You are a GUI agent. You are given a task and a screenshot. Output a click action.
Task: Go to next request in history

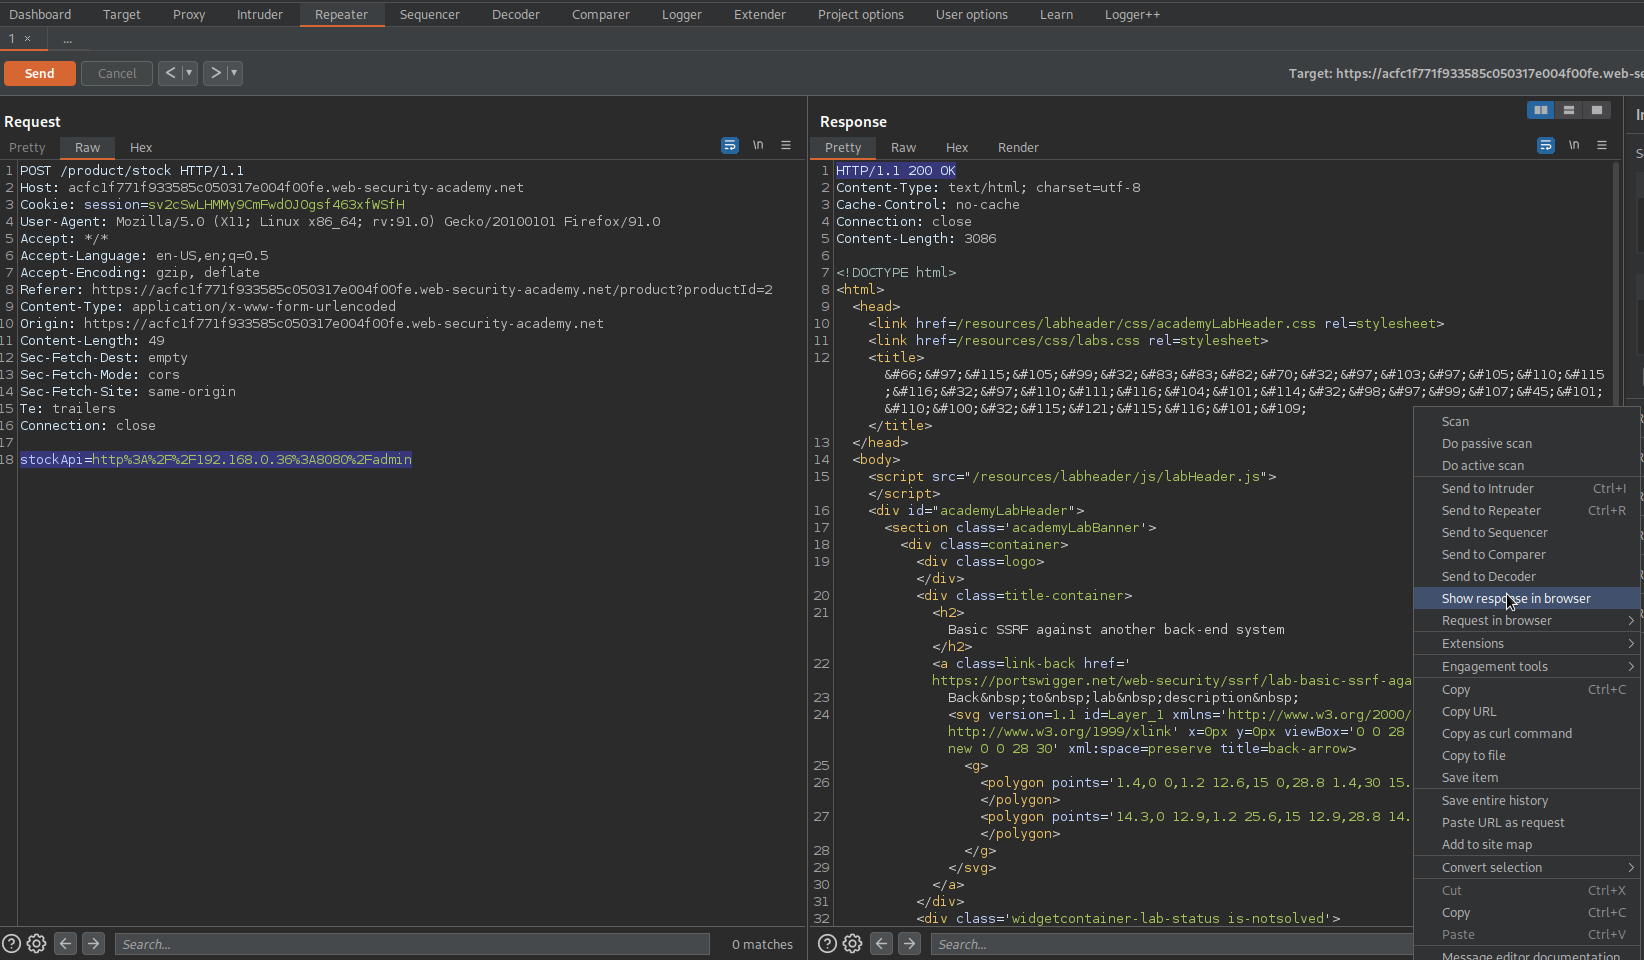pyautogui.click(x=215, y=73)
